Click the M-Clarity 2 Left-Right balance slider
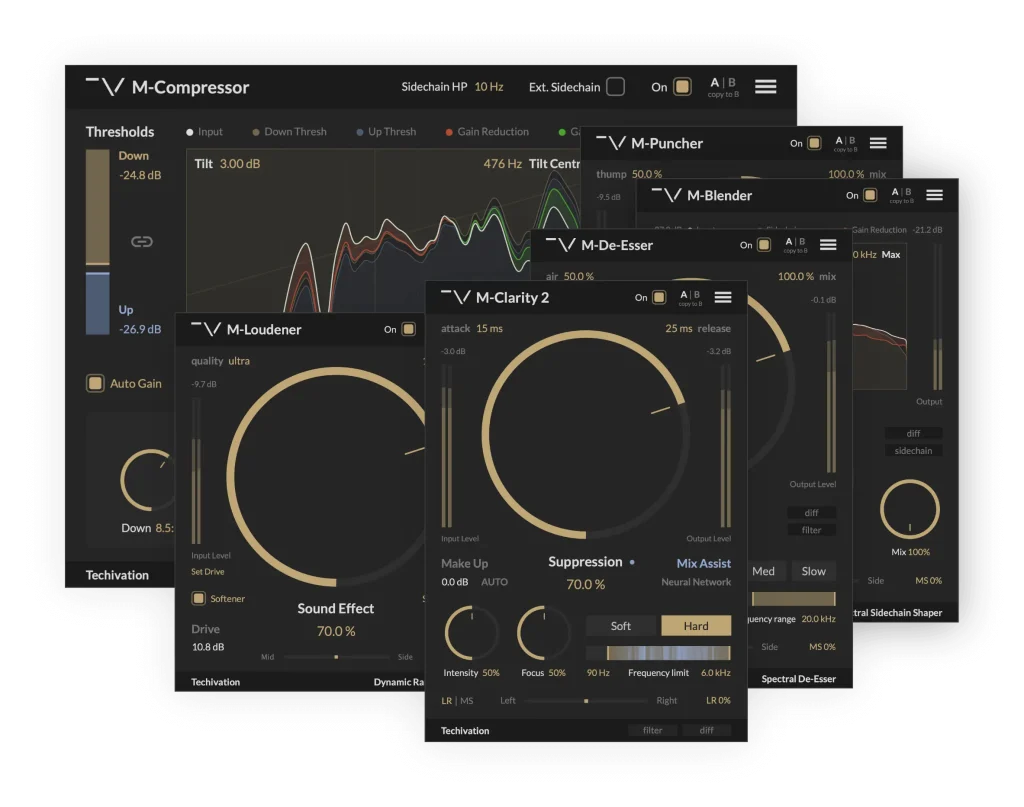1024x807 pixels. (x=586, y=701)
